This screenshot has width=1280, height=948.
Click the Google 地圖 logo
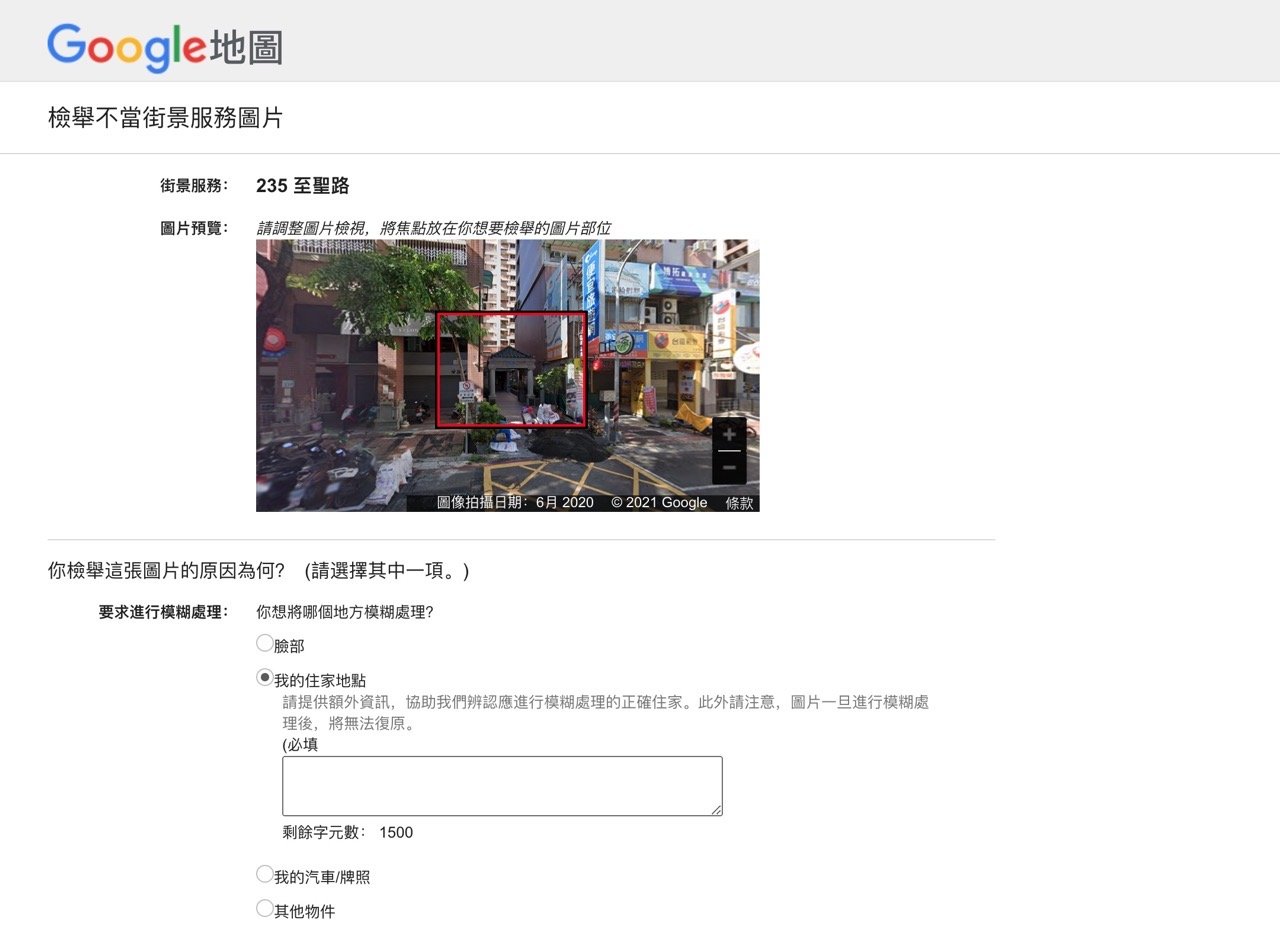(x=165, y=46)
